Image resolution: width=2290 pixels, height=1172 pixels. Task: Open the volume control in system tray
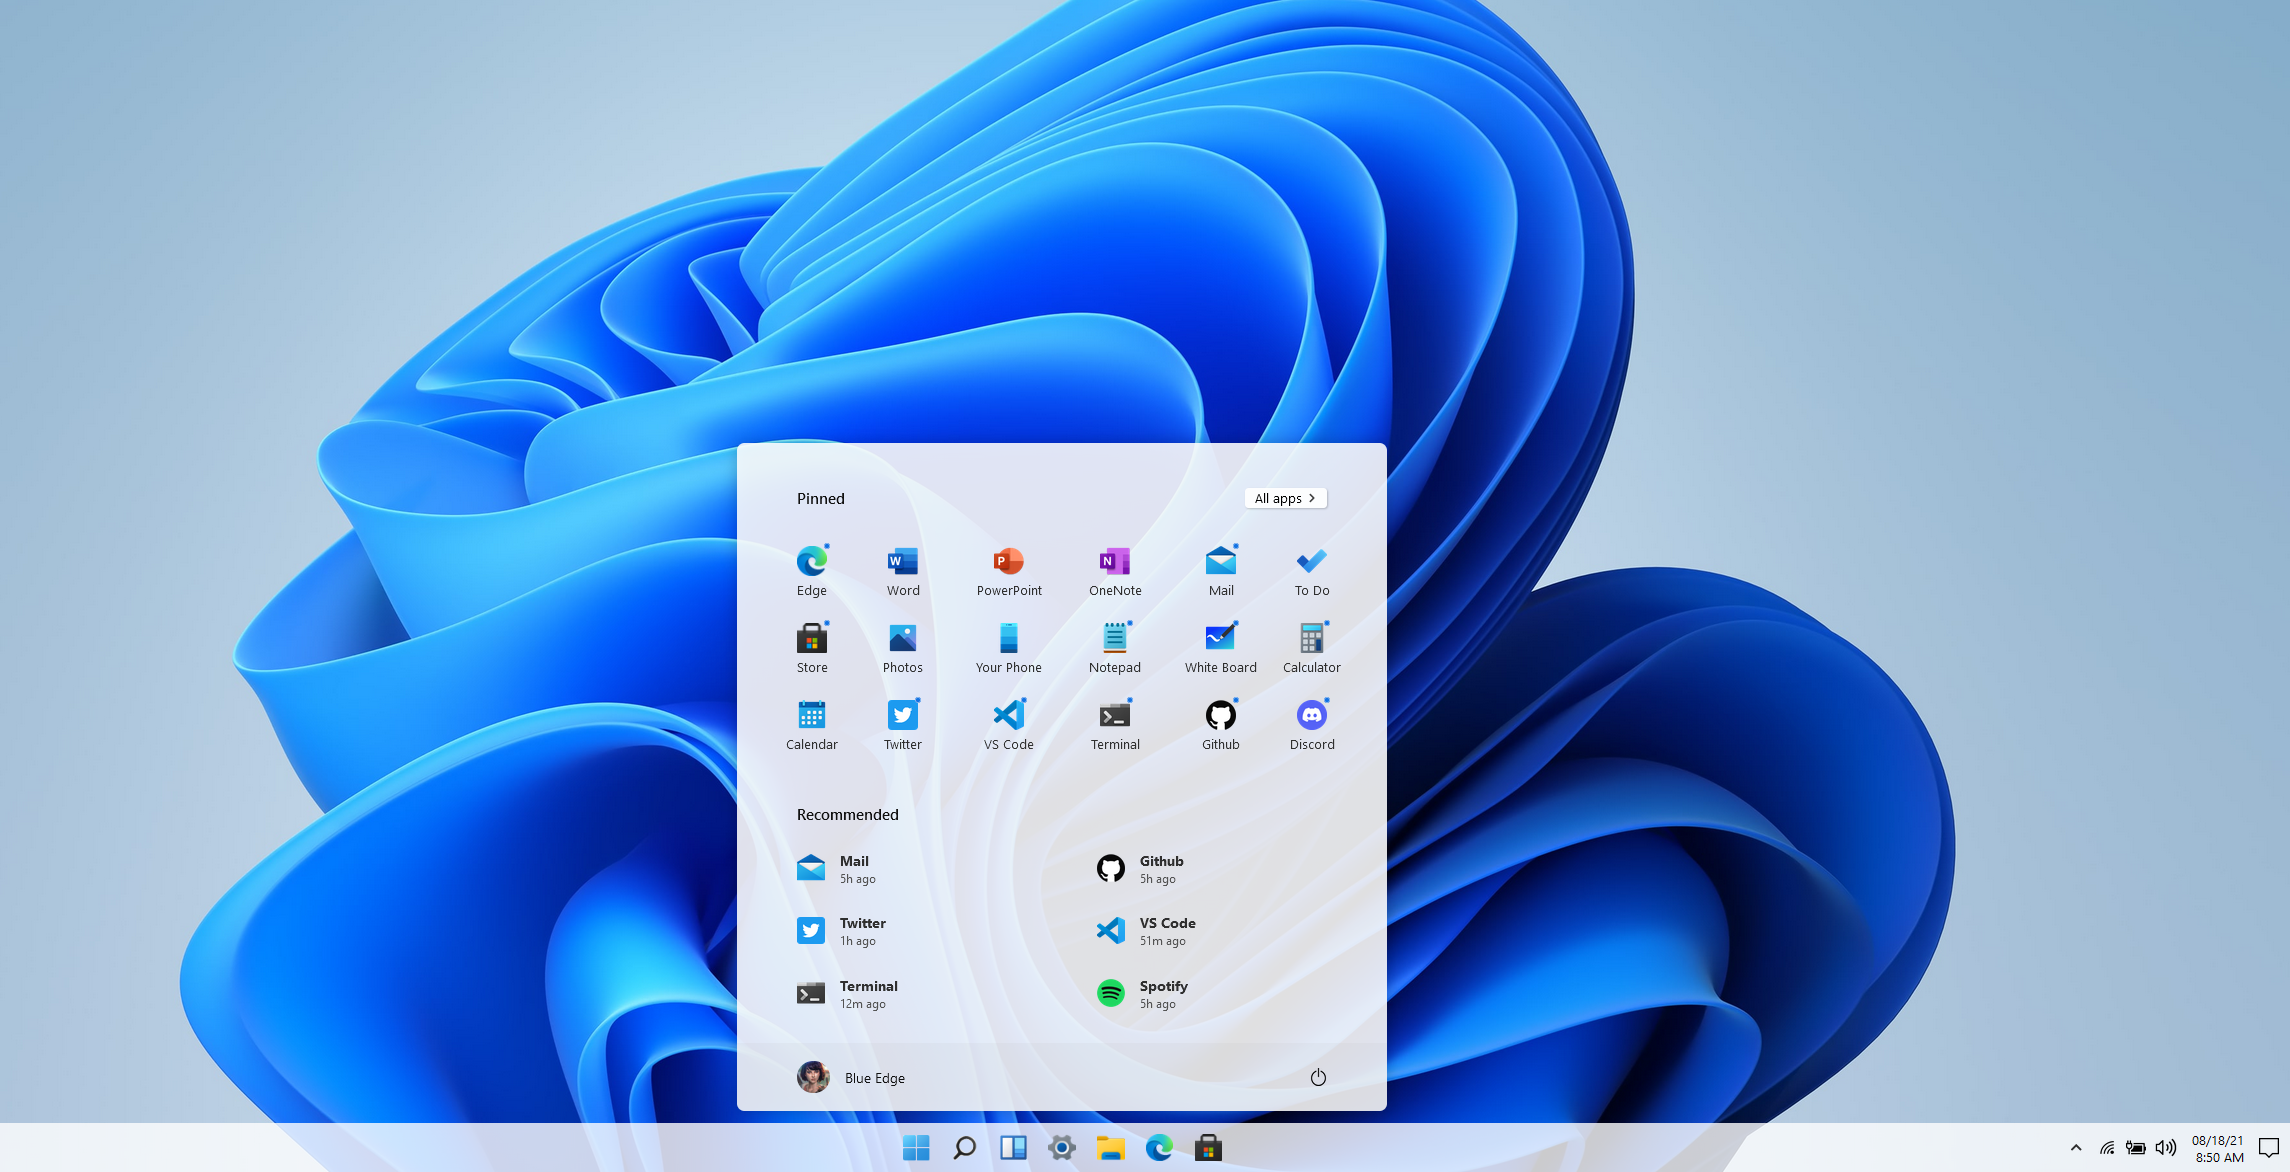point(2165,1147)
